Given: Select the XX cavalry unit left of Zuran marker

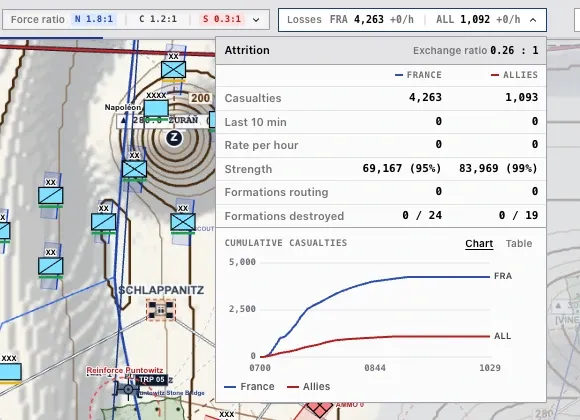Looking at the screenshot, I should [135, 169].
